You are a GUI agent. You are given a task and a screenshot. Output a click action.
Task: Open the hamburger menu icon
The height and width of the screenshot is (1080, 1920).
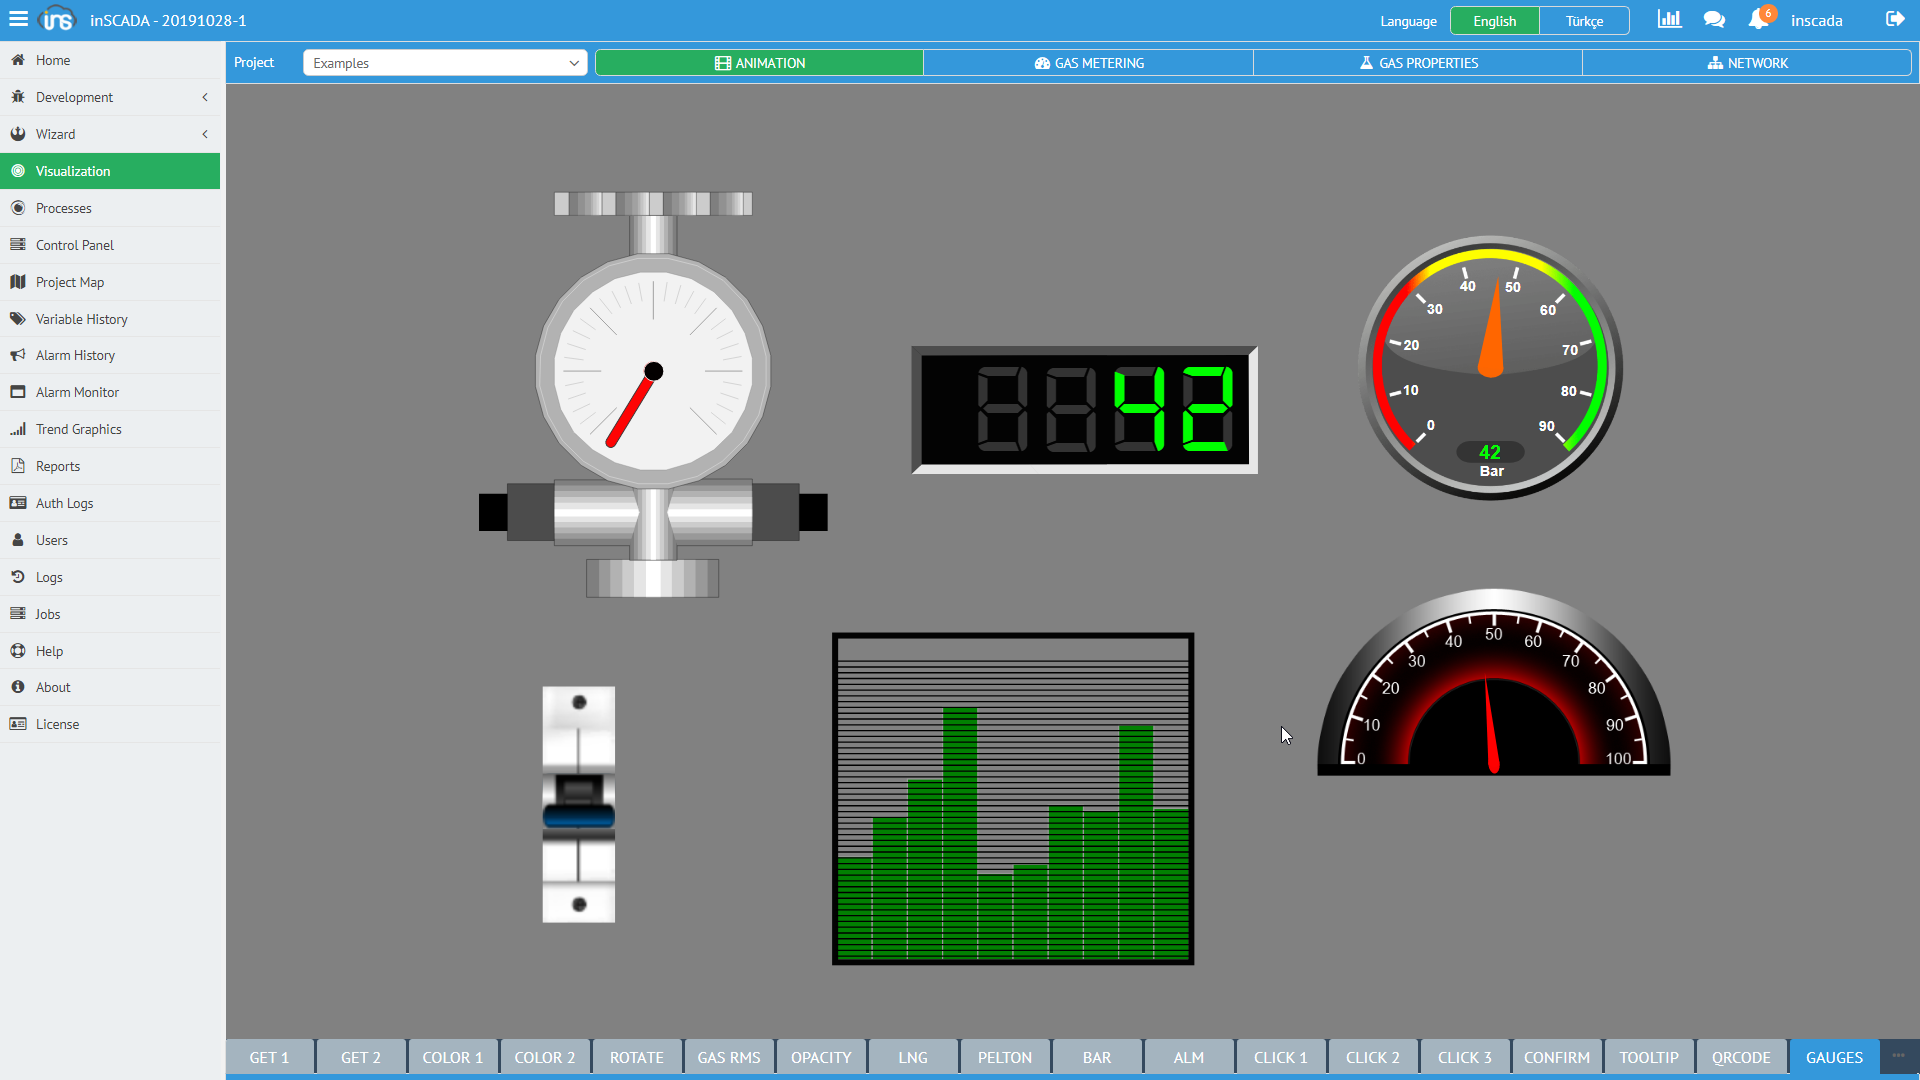(x=18, y=19)
